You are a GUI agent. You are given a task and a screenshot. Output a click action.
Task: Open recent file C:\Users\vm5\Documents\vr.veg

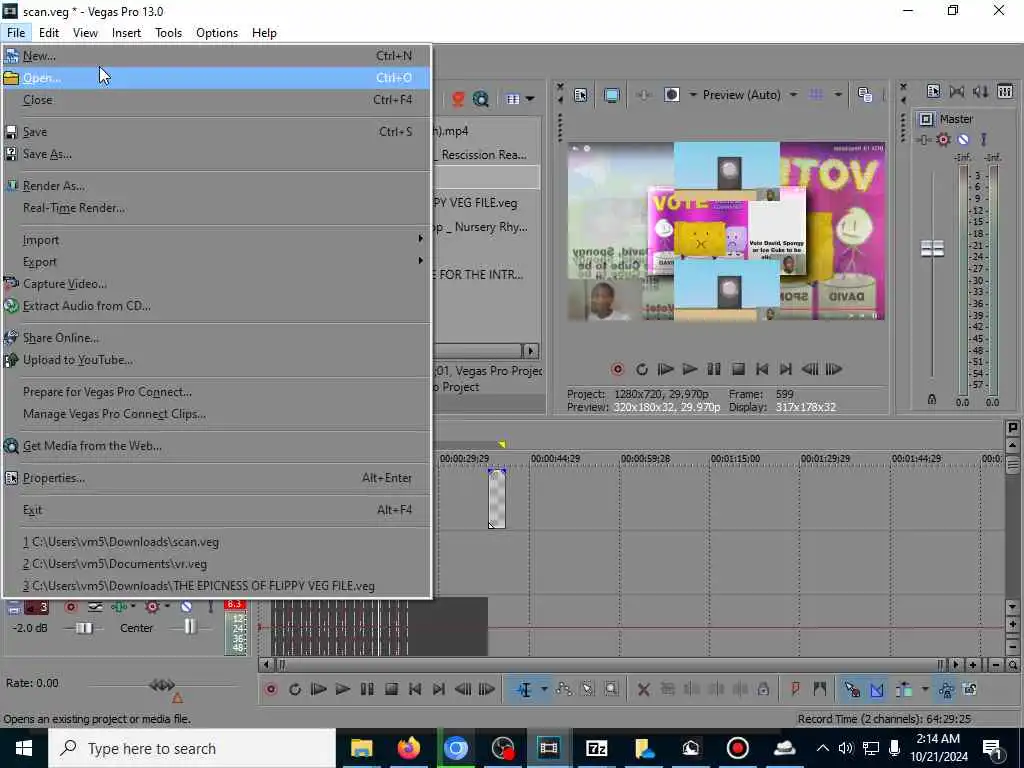click(x=216, y=564)
